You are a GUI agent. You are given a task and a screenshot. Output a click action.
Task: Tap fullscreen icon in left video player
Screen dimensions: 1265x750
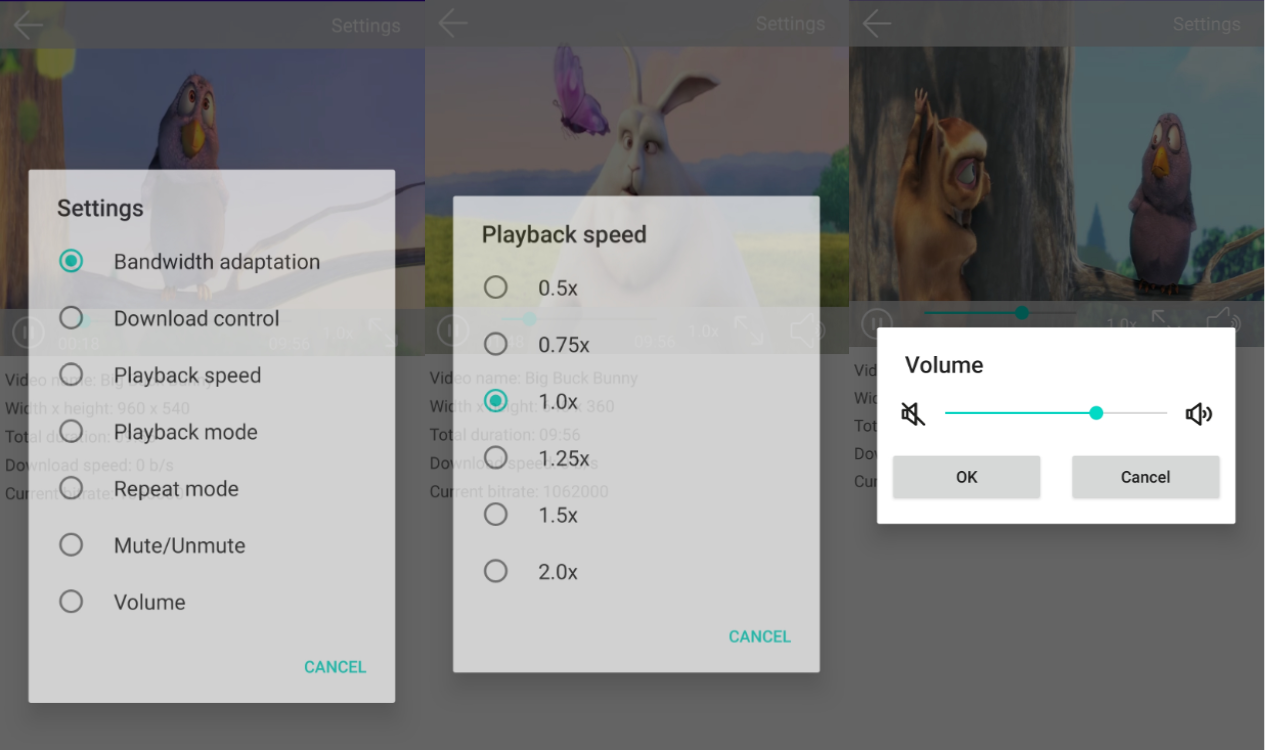(383, 332)
